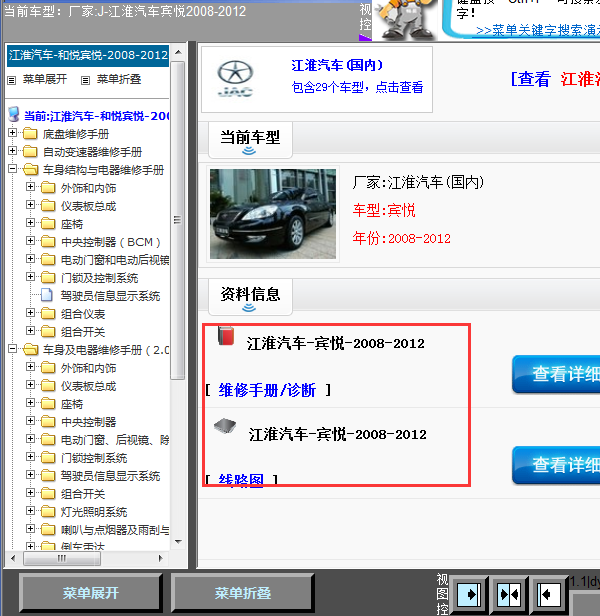Image resolution: width=600 pixels, height=616 pixels.
Task: Select the 资料信息 tab
Action: 250,297
